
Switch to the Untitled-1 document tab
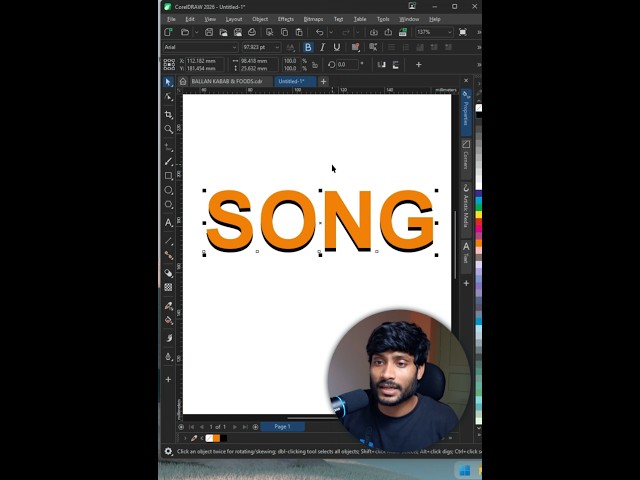(295, 81)
